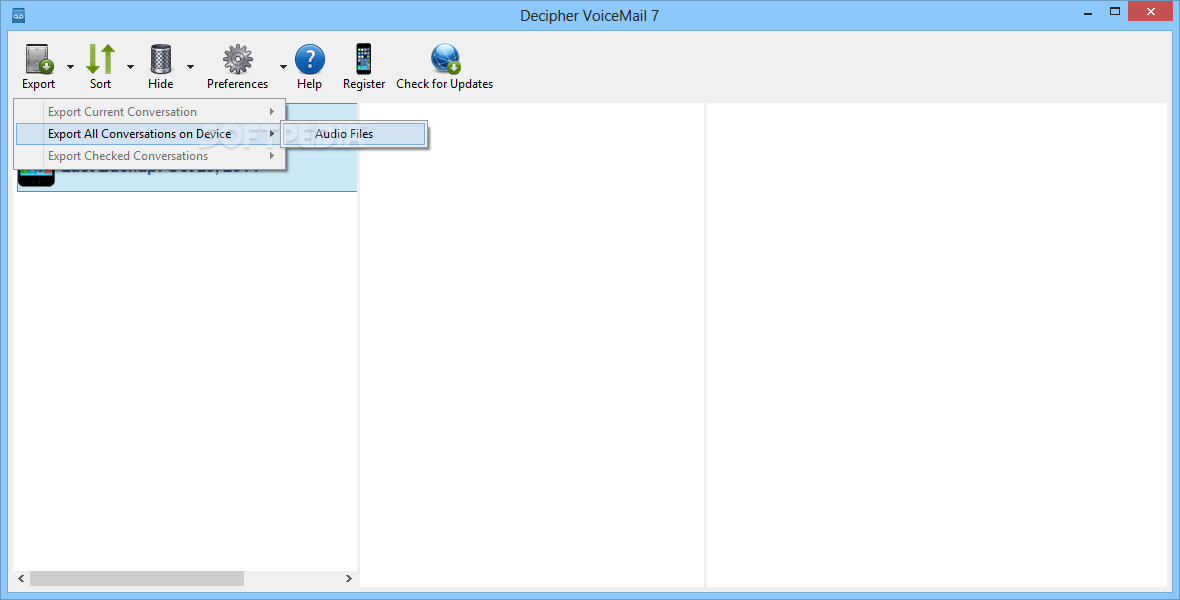
Task: Click the Export toolbar icon
Action: (x=38, y=59)
